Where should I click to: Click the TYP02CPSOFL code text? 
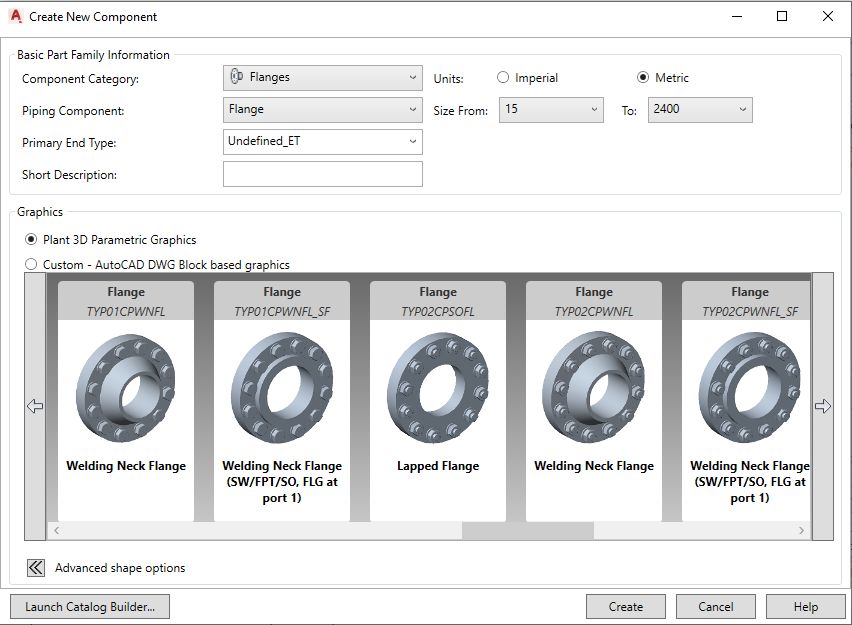437,311
